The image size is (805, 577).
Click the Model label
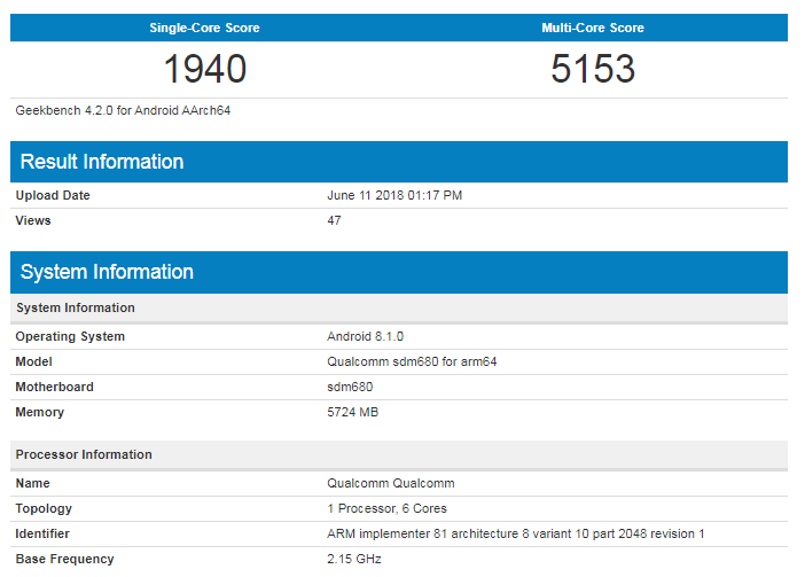coord(33,361)
